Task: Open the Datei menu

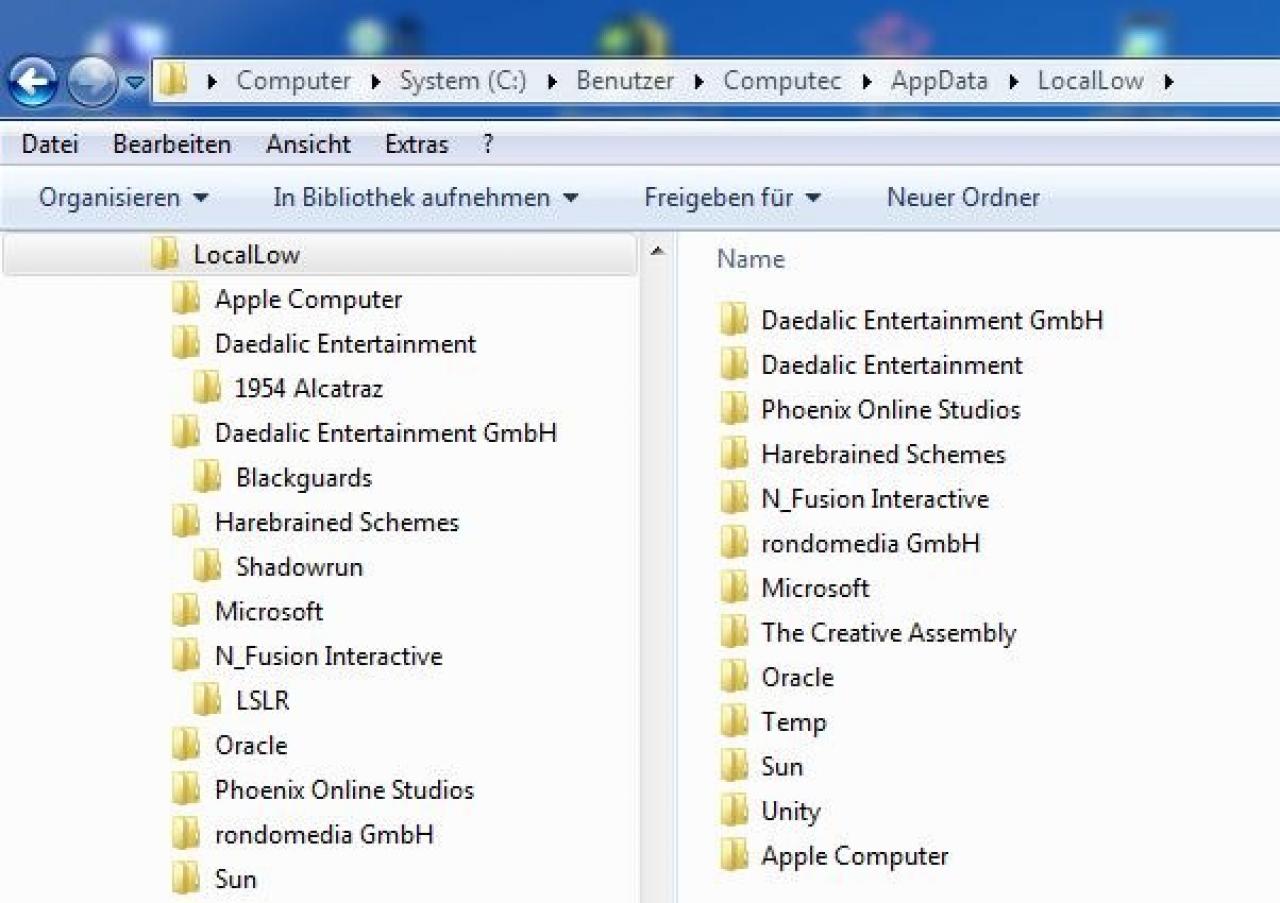Action: pyautogui.click(x=50, y=144)
